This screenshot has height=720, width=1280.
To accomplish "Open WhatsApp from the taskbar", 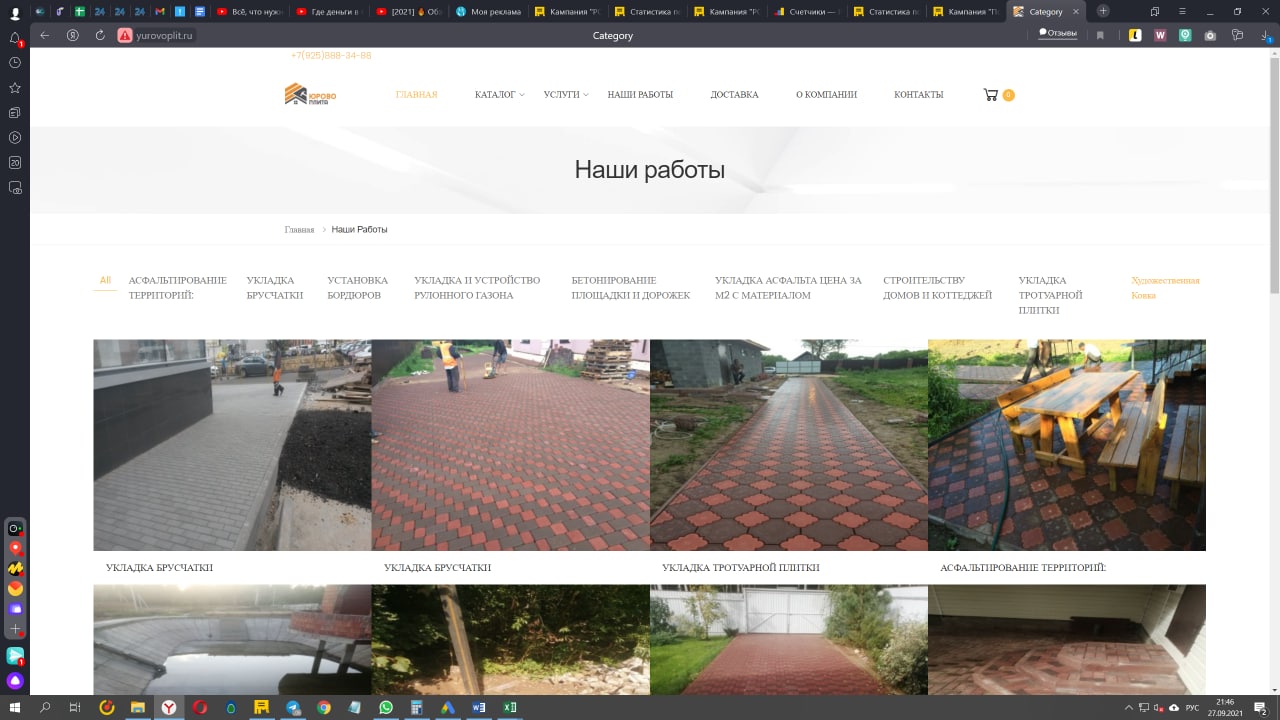I will click(x=386, y=708).
